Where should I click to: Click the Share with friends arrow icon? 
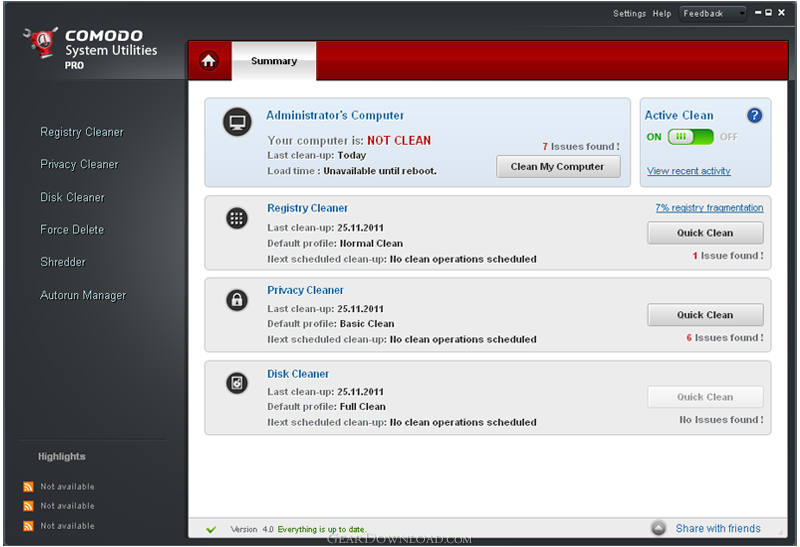click(x=659, y=528)
